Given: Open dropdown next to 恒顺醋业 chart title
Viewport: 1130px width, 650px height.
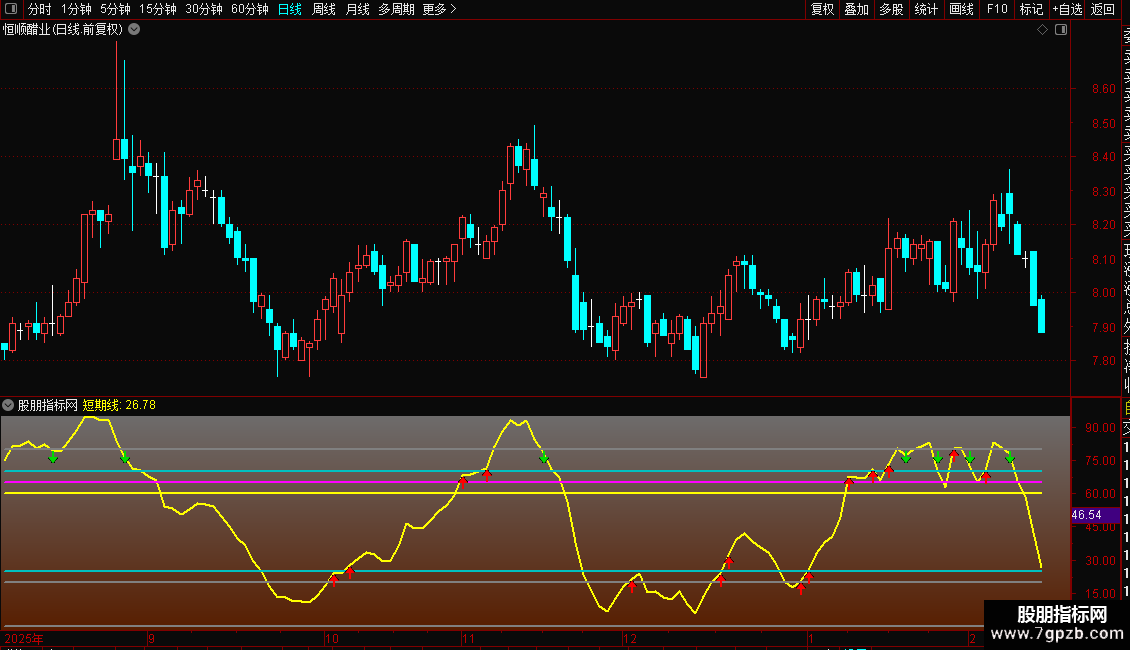Looking at the screenshot, I should coord(134,30).
